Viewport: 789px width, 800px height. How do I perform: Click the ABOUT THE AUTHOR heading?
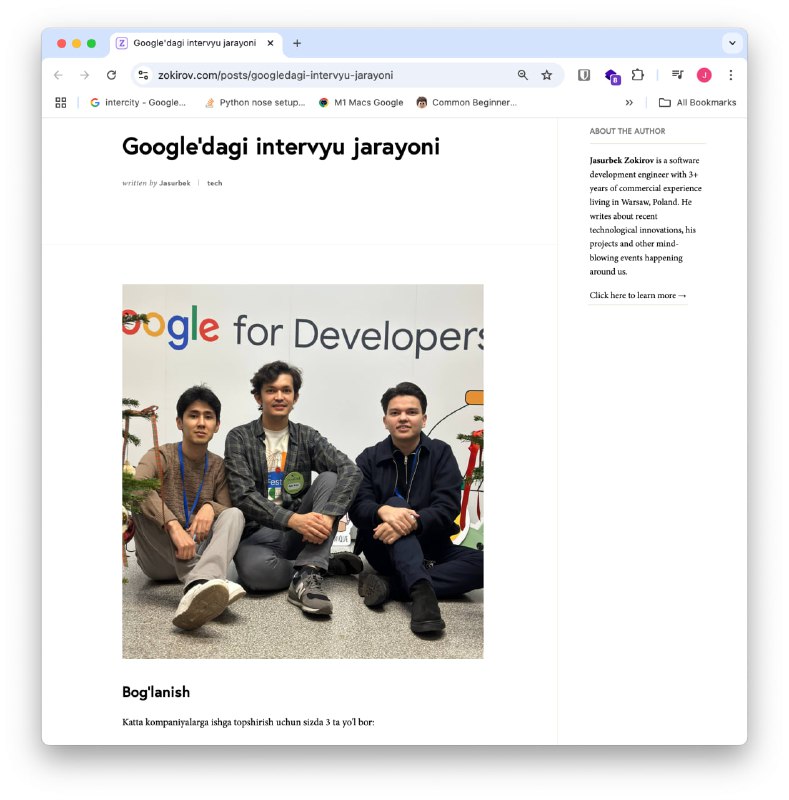tap(627, 131)
